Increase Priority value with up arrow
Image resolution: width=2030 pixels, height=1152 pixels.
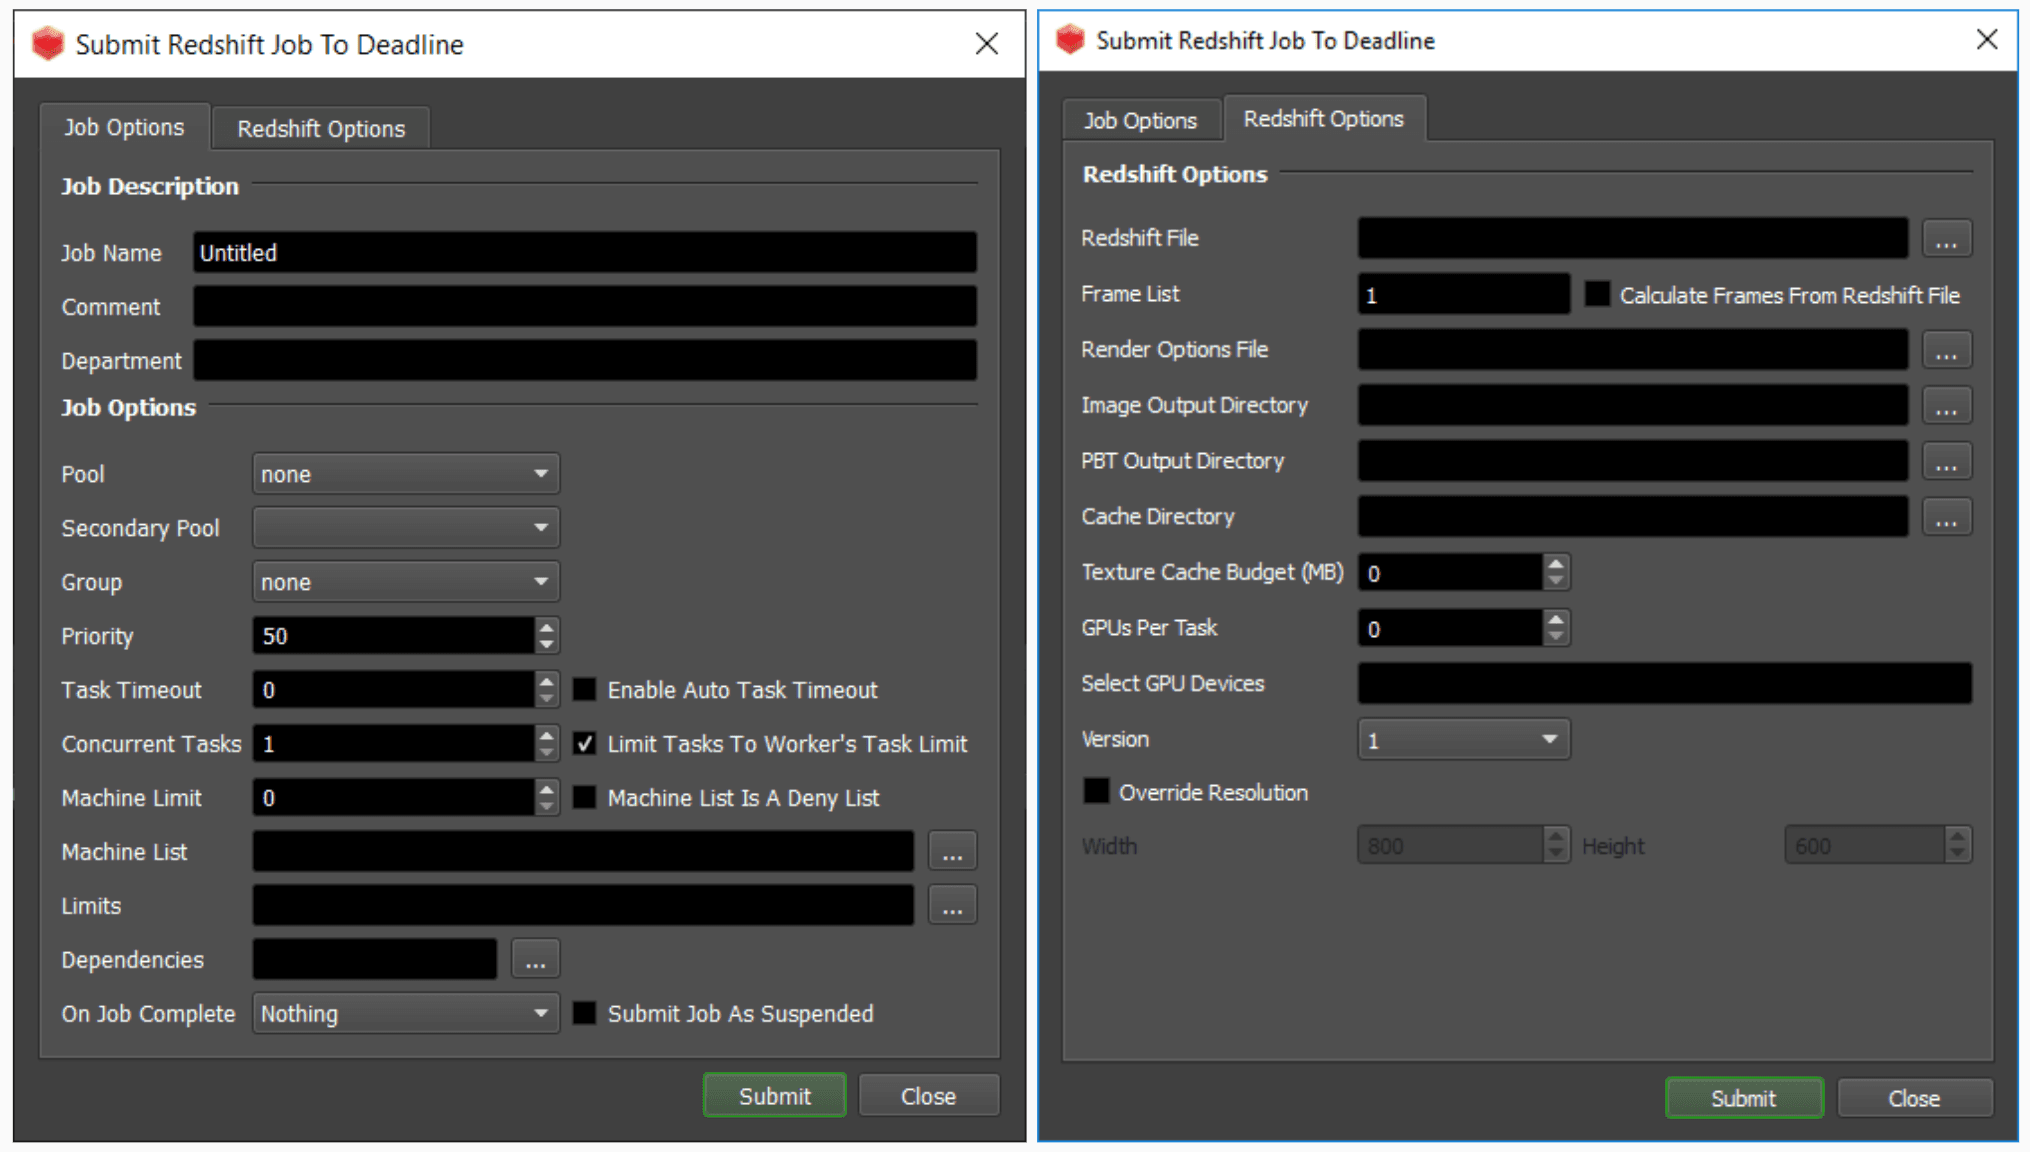pyautogui.click(x=546, y=628)
